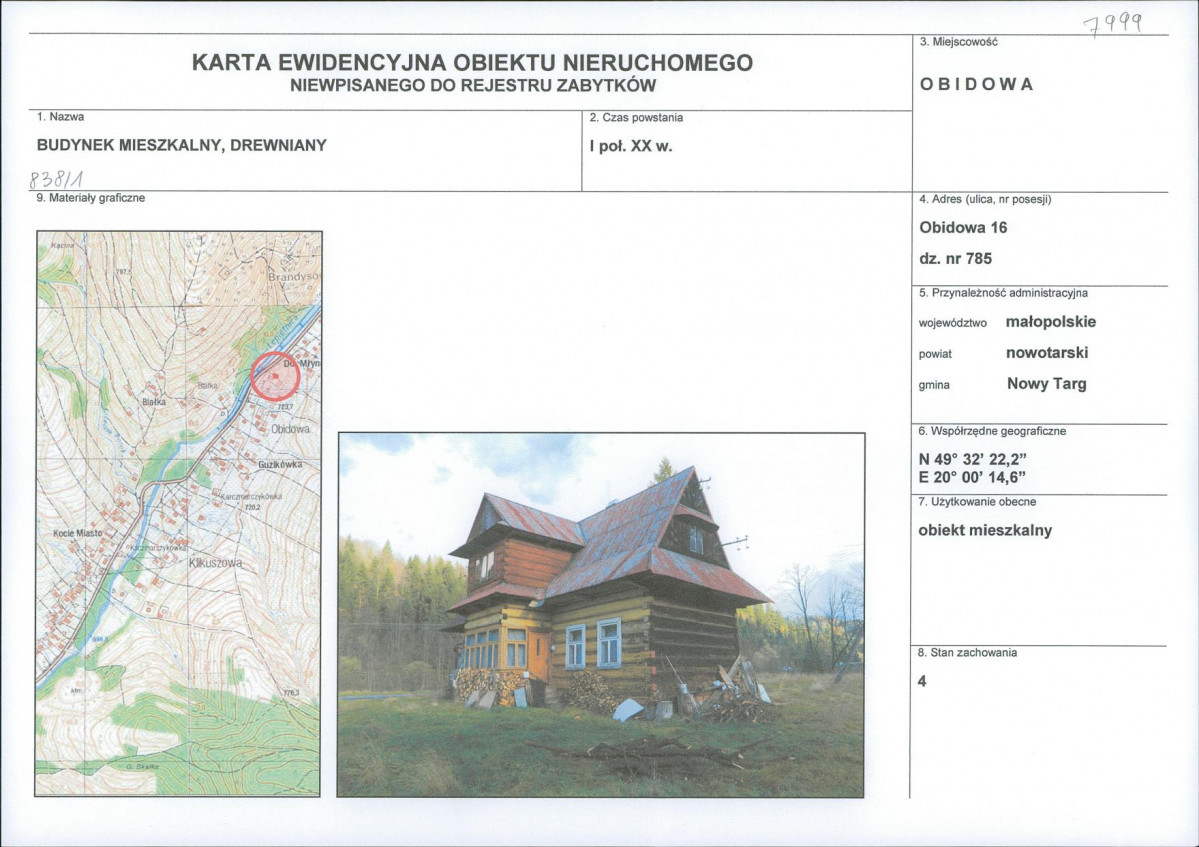Click the handwritten note '838/1'

56,179
